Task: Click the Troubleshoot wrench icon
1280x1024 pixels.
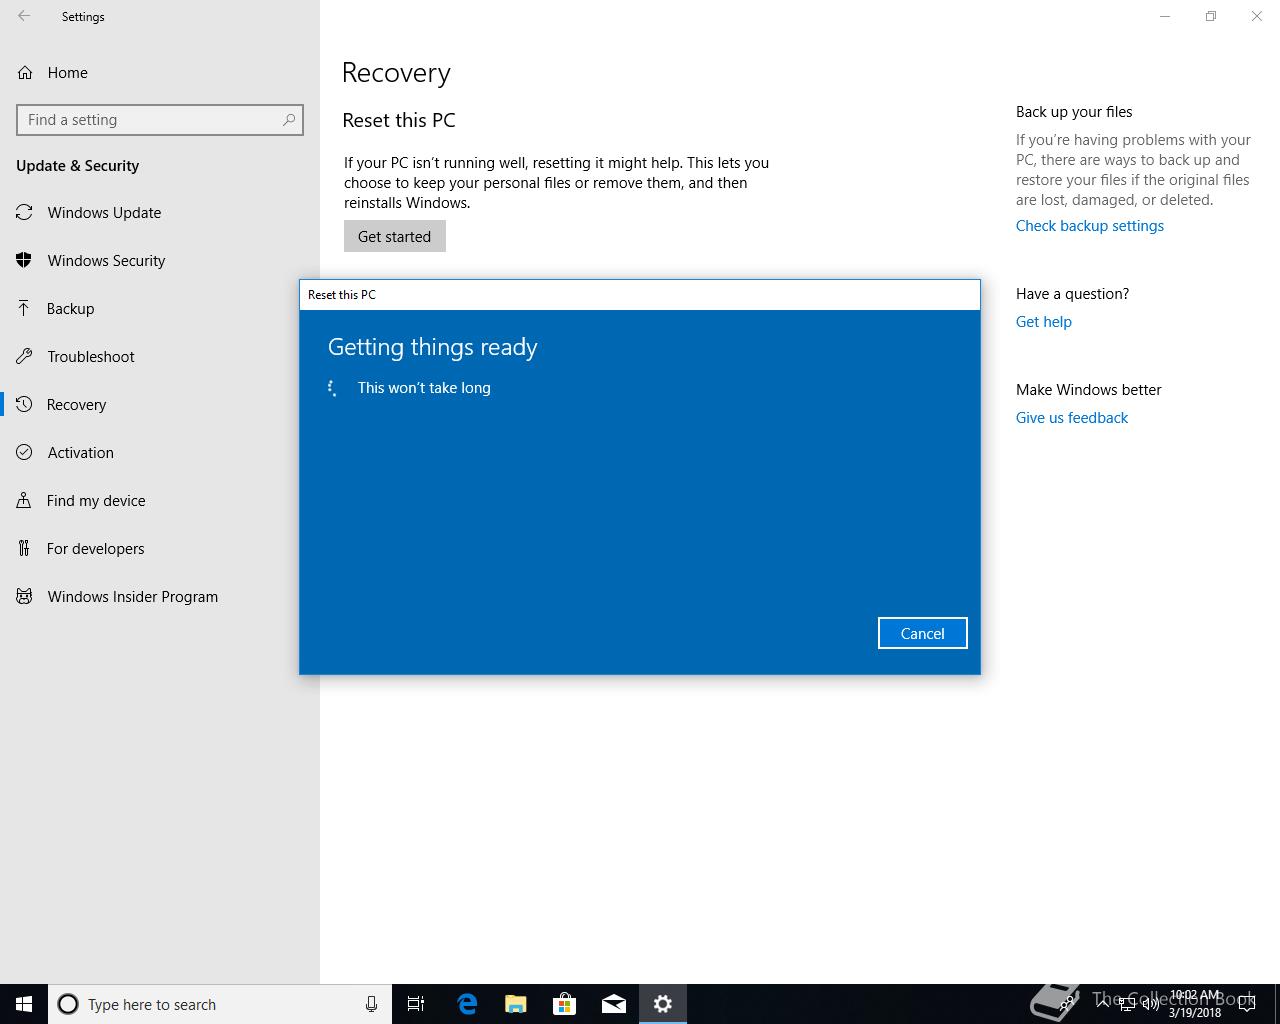Action: click(x=24, y=357)
